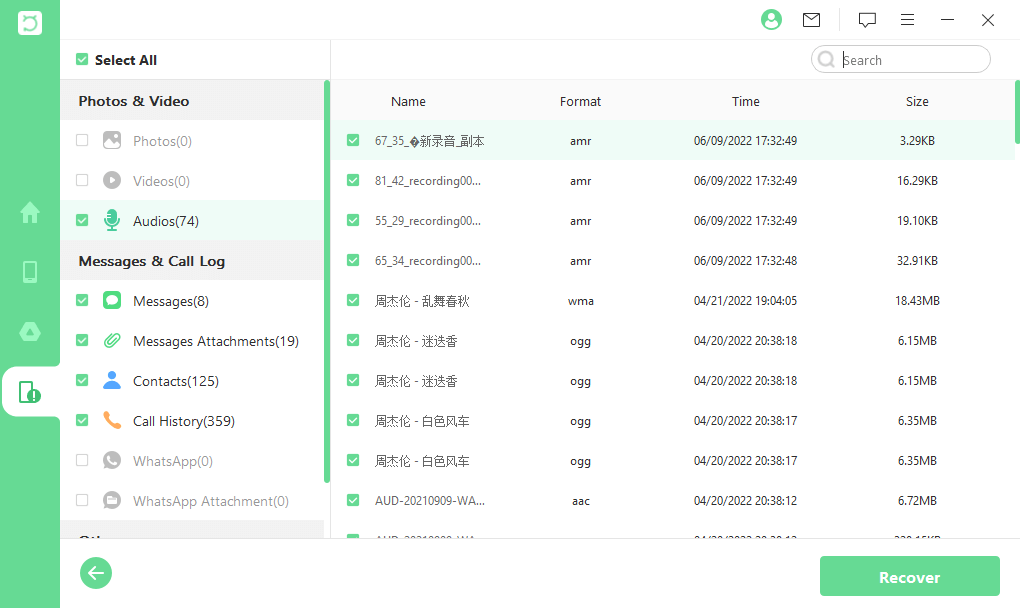Viewport: 1020px width, 608px height.
Task: Open the hamburger menu icon
Action: pyautogui.click(x=907, y=20)
